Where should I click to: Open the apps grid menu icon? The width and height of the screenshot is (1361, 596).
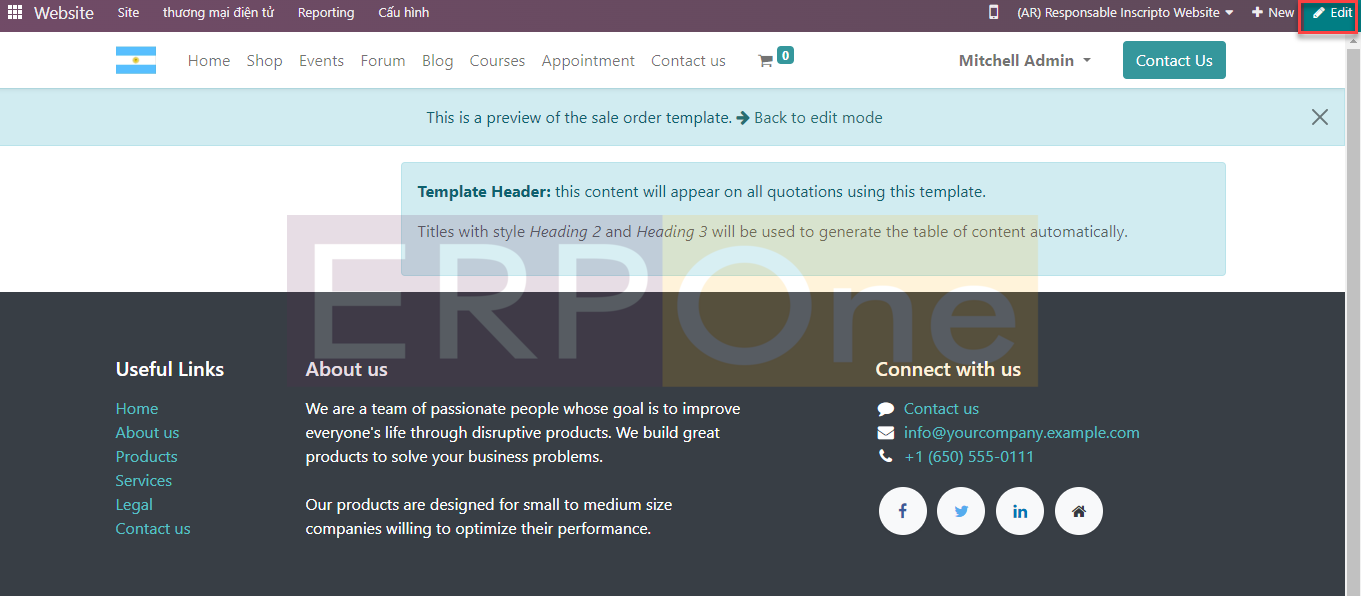(15, 13)
